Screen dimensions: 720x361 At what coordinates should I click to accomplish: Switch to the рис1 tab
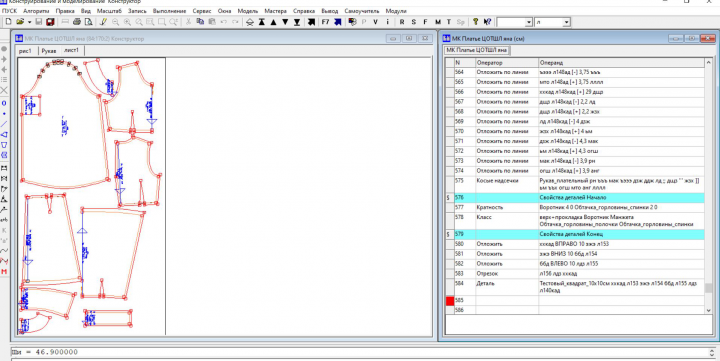(x=26, y=51)
